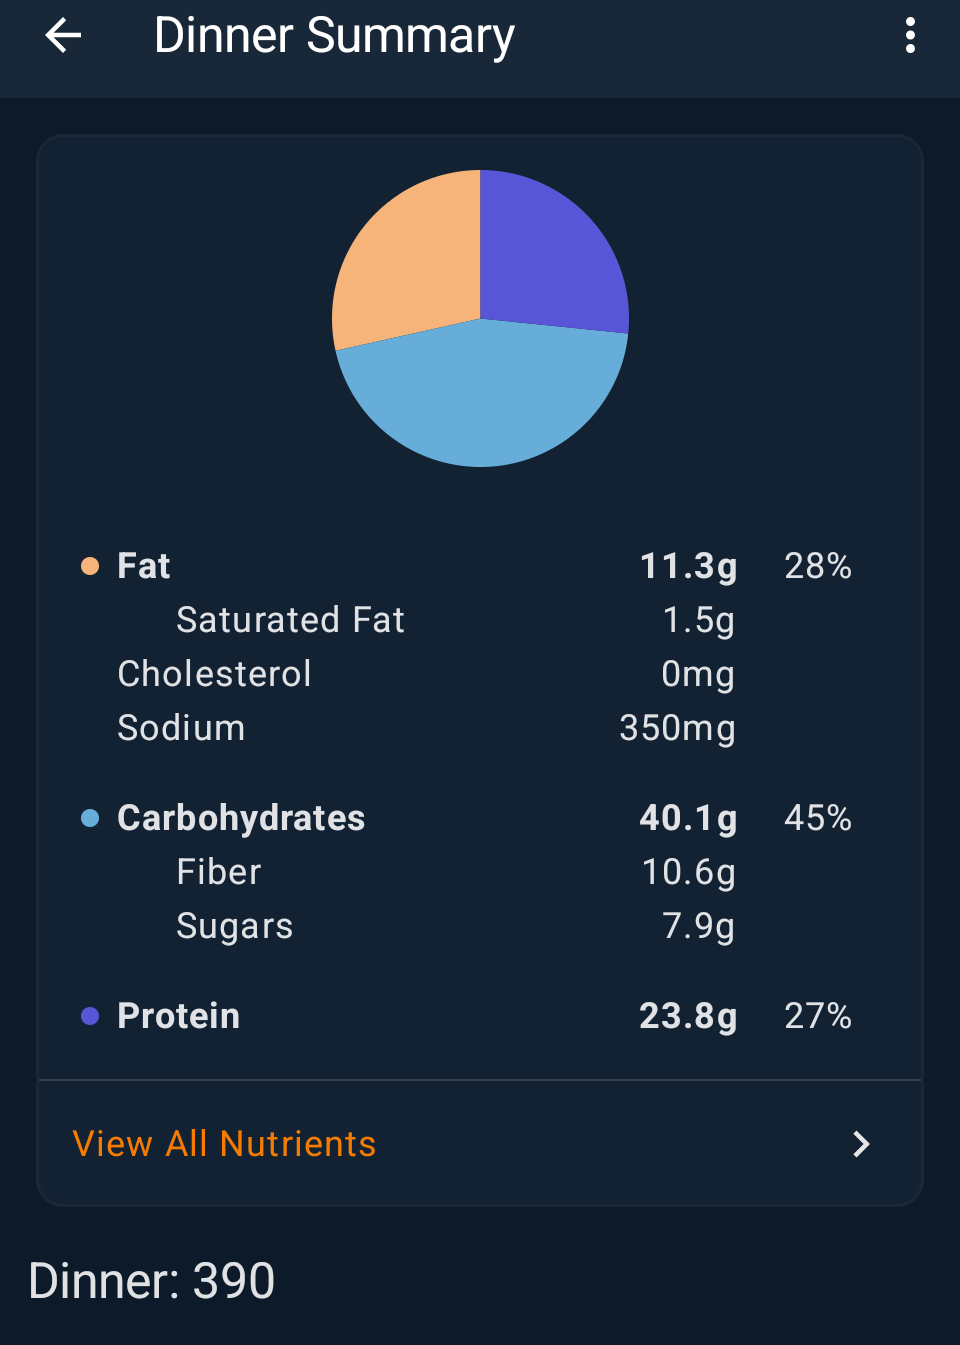Tap the Dinner Summary title
This screenshot has width=960, height=1345.
(334, 36)
